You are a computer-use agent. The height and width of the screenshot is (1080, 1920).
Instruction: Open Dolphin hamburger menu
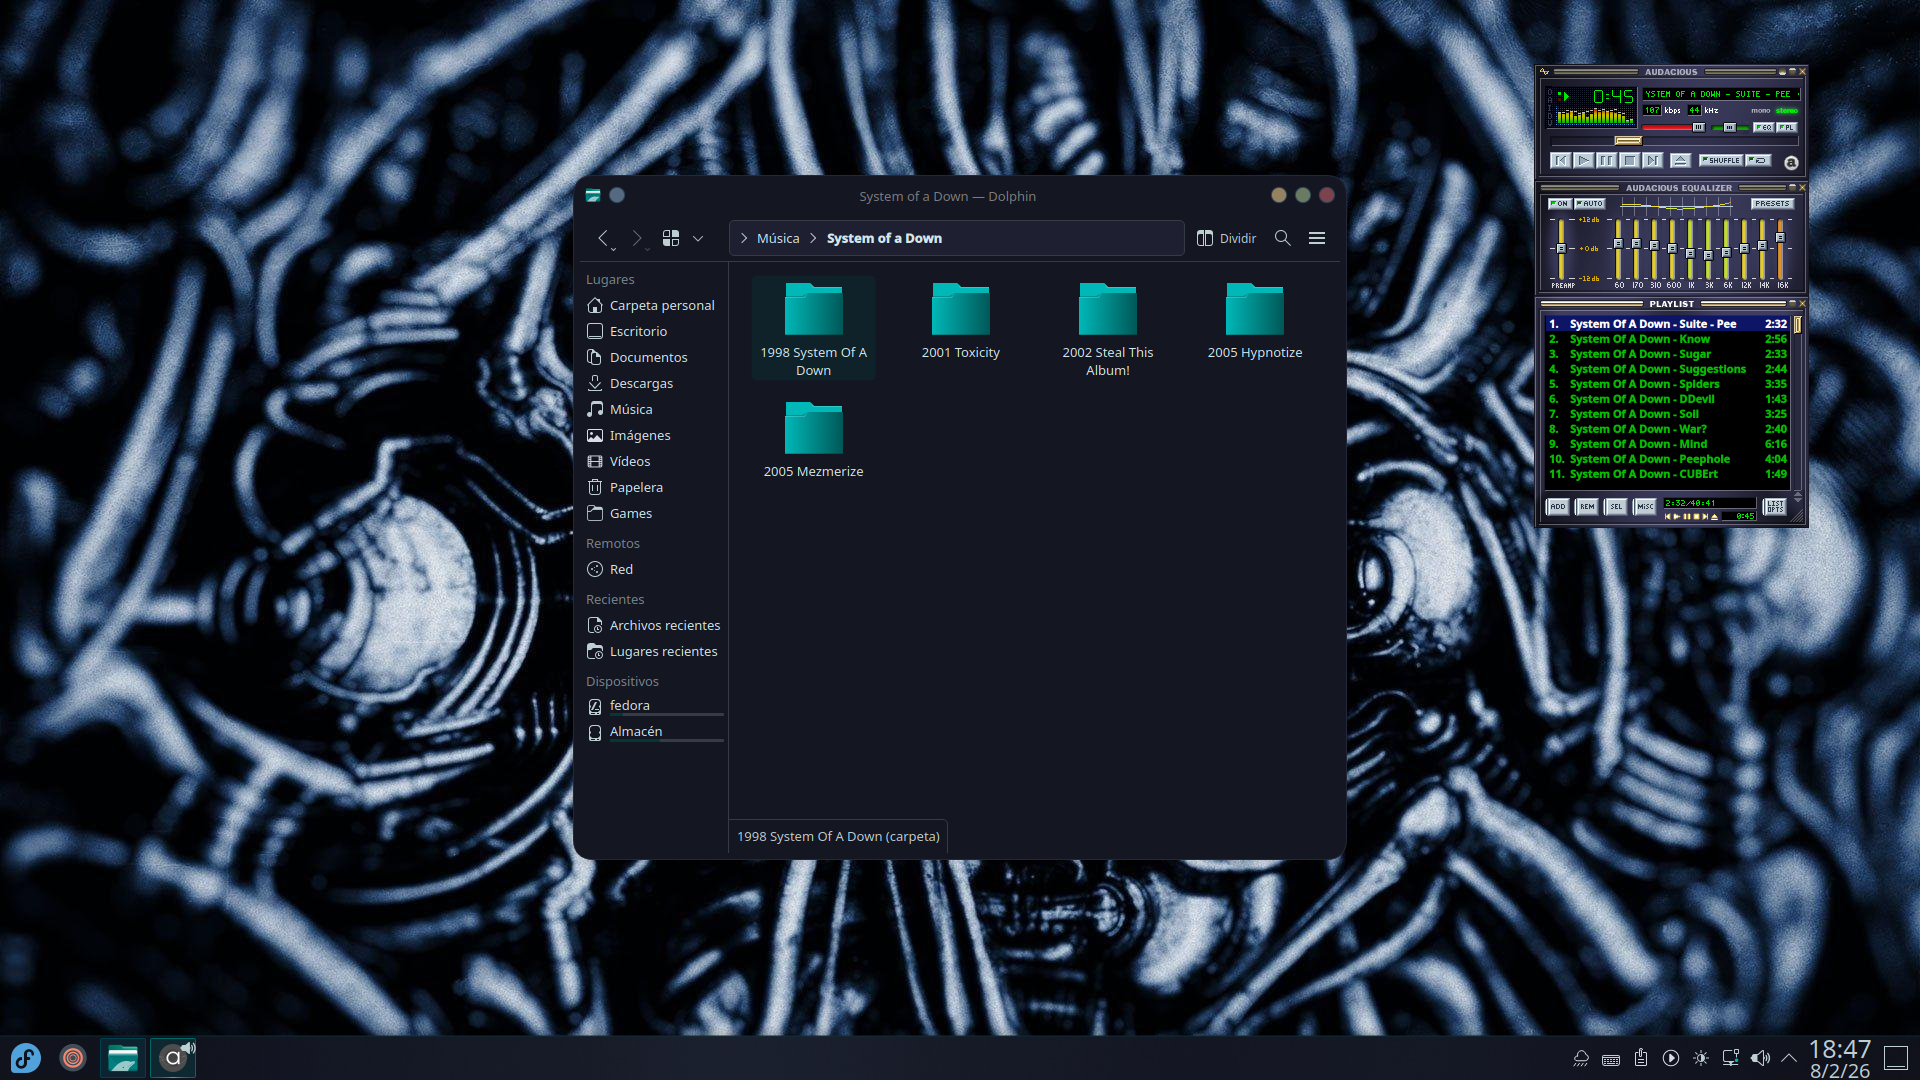click(1317, 238)
